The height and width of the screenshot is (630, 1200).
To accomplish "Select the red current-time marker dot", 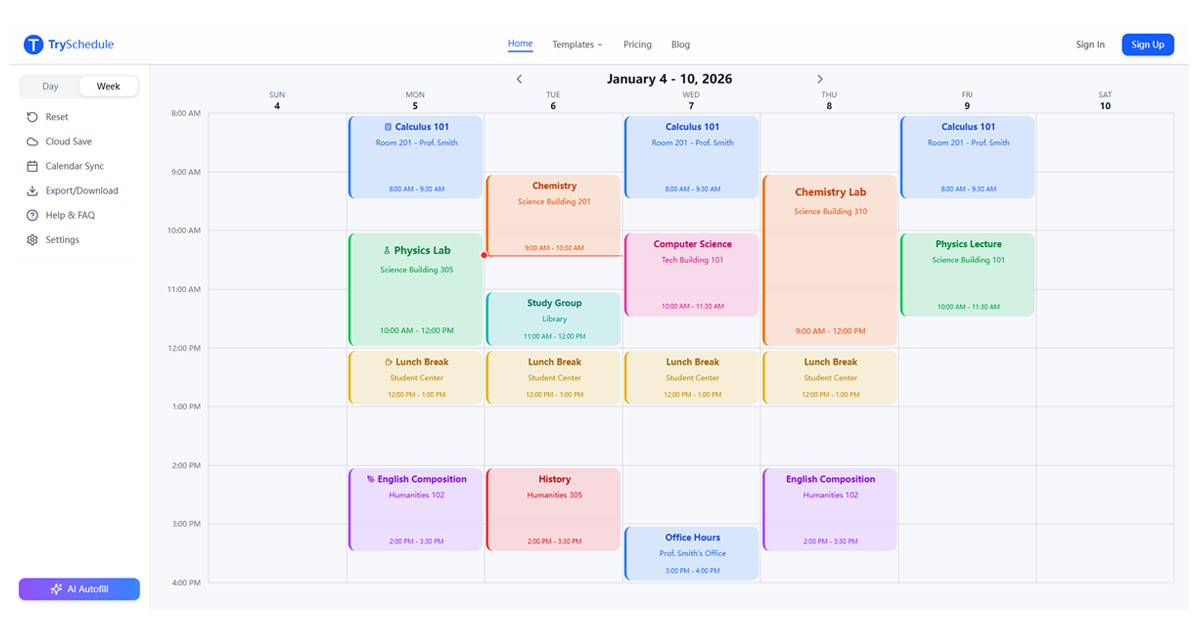I will pyautogui.click(x=484, y=255).
